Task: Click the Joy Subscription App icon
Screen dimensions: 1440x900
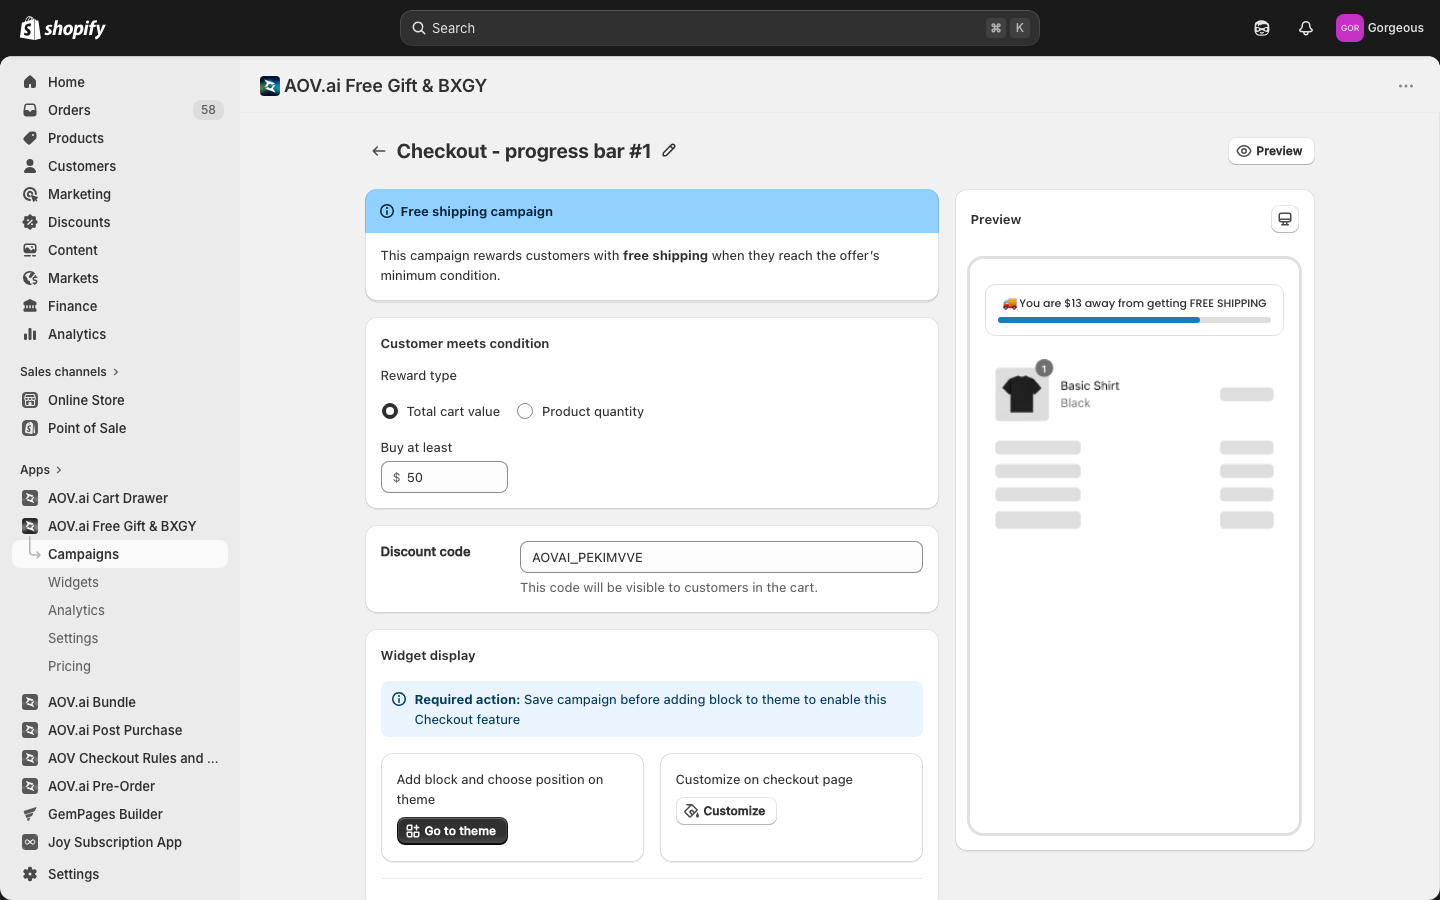Action: tap(30, 842)
